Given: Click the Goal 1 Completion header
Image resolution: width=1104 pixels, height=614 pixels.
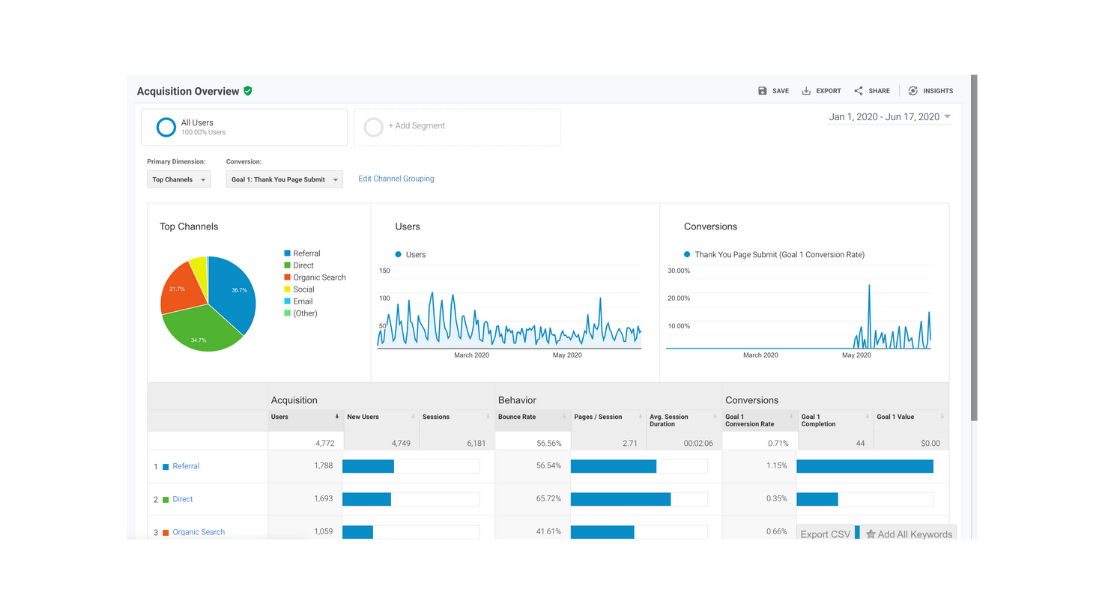Looking at the screenshot, I should [818, 420].
